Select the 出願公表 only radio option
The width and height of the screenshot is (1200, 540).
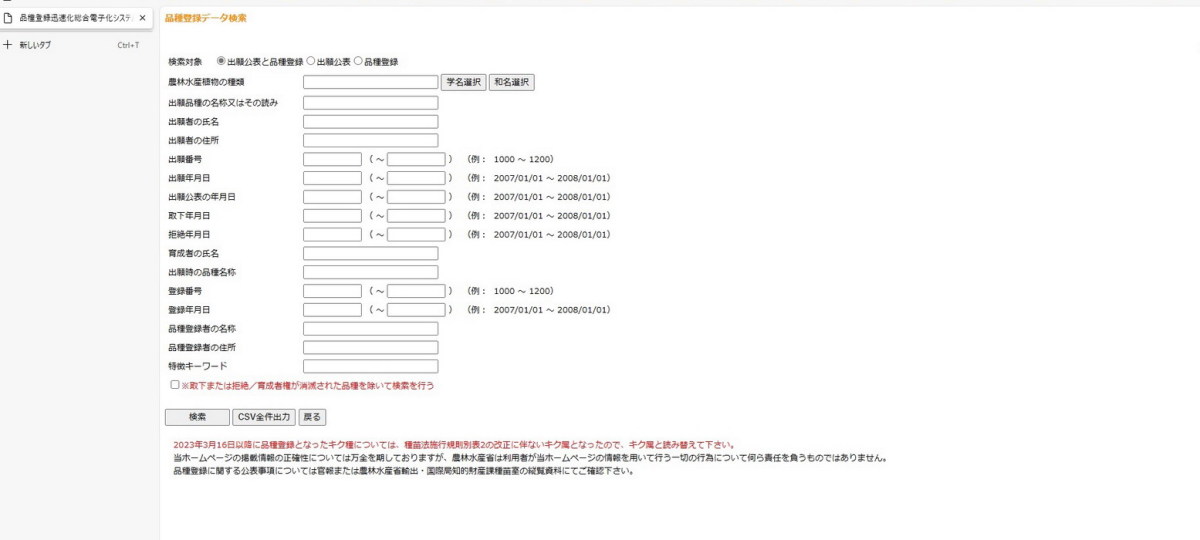(x=310, y=61)
